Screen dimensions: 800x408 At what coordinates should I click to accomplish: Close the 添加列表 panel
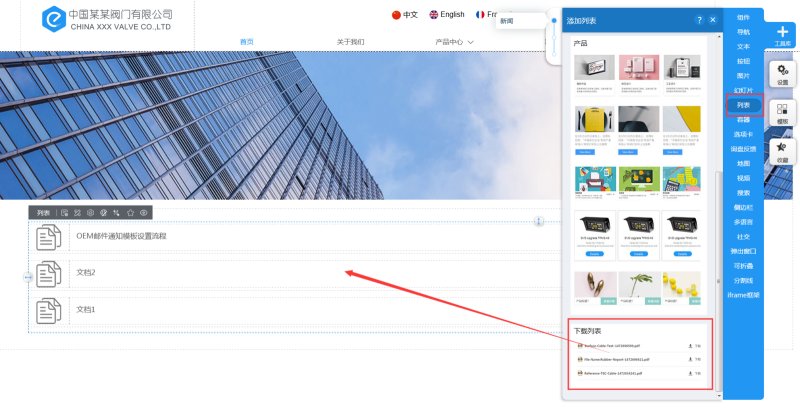pos(713,20)
